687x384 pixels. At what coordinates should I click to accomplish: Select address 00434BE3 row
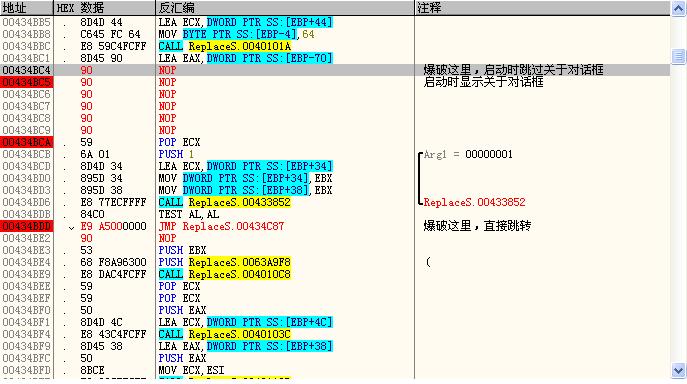tap(27, 250)
